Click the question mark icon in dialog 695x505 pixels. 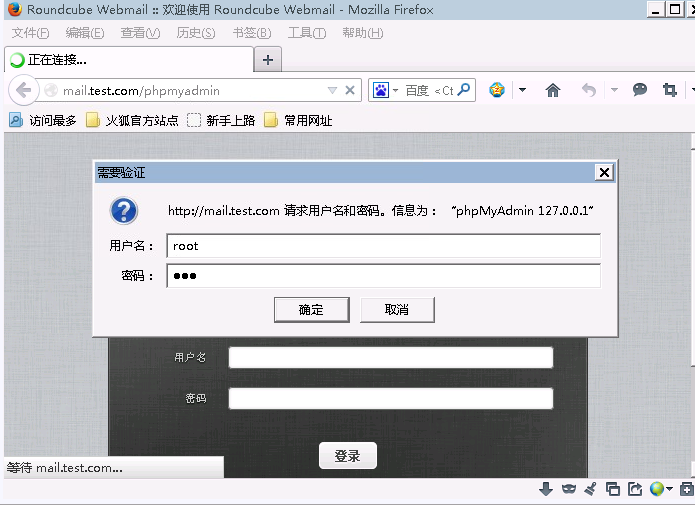click(124, 211)
